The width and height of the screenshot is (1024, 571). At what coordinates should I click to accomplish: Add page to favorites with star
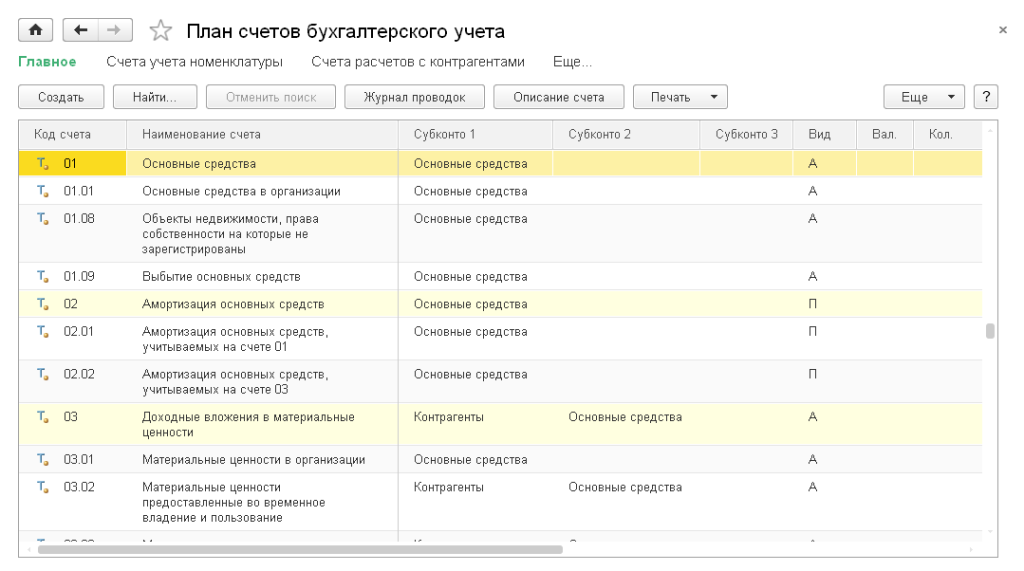coord(161,32)
